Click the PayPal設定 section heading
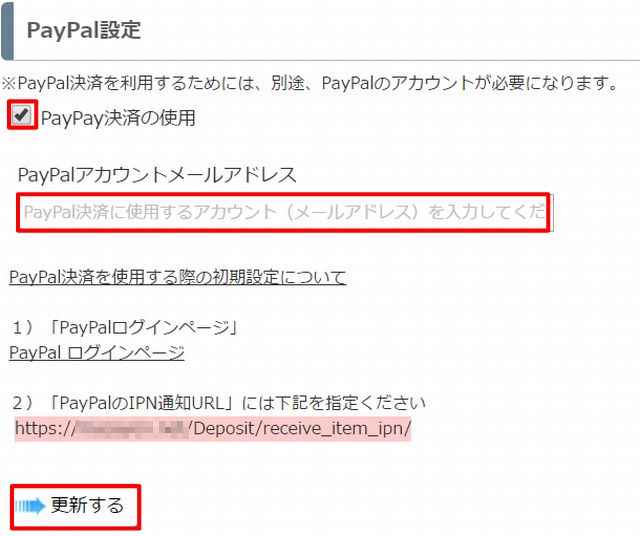 pos(84,30)
